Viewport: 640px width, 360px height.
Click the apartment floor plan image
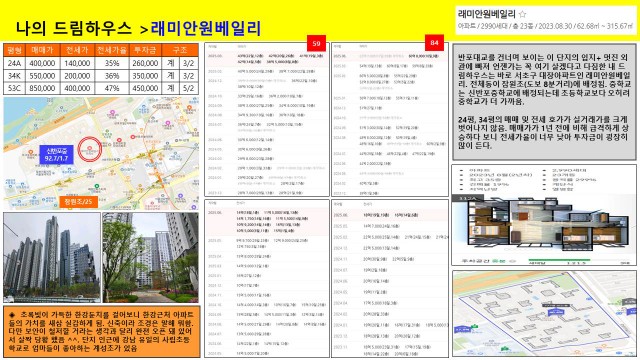click(x=544, y=222)
